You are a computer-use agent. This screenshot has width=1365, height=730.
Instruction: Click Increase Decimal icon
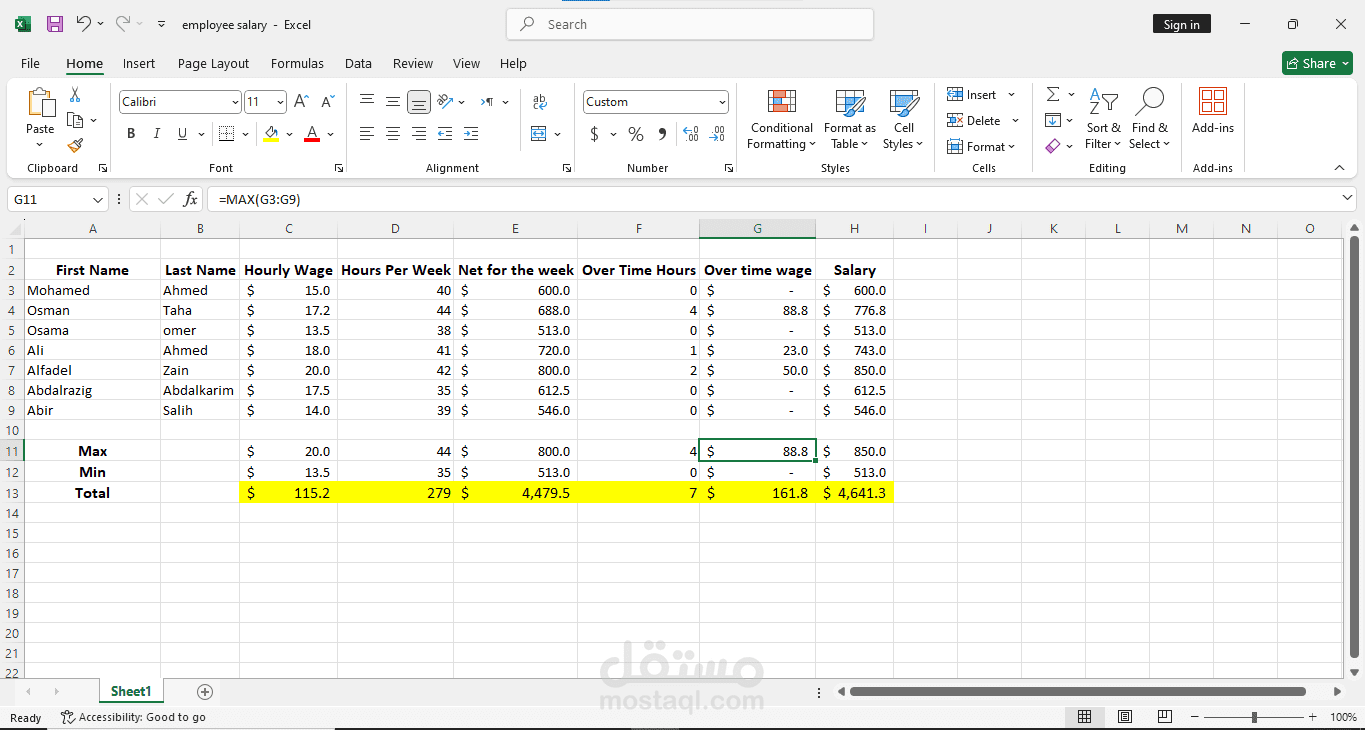pos(691,134)
